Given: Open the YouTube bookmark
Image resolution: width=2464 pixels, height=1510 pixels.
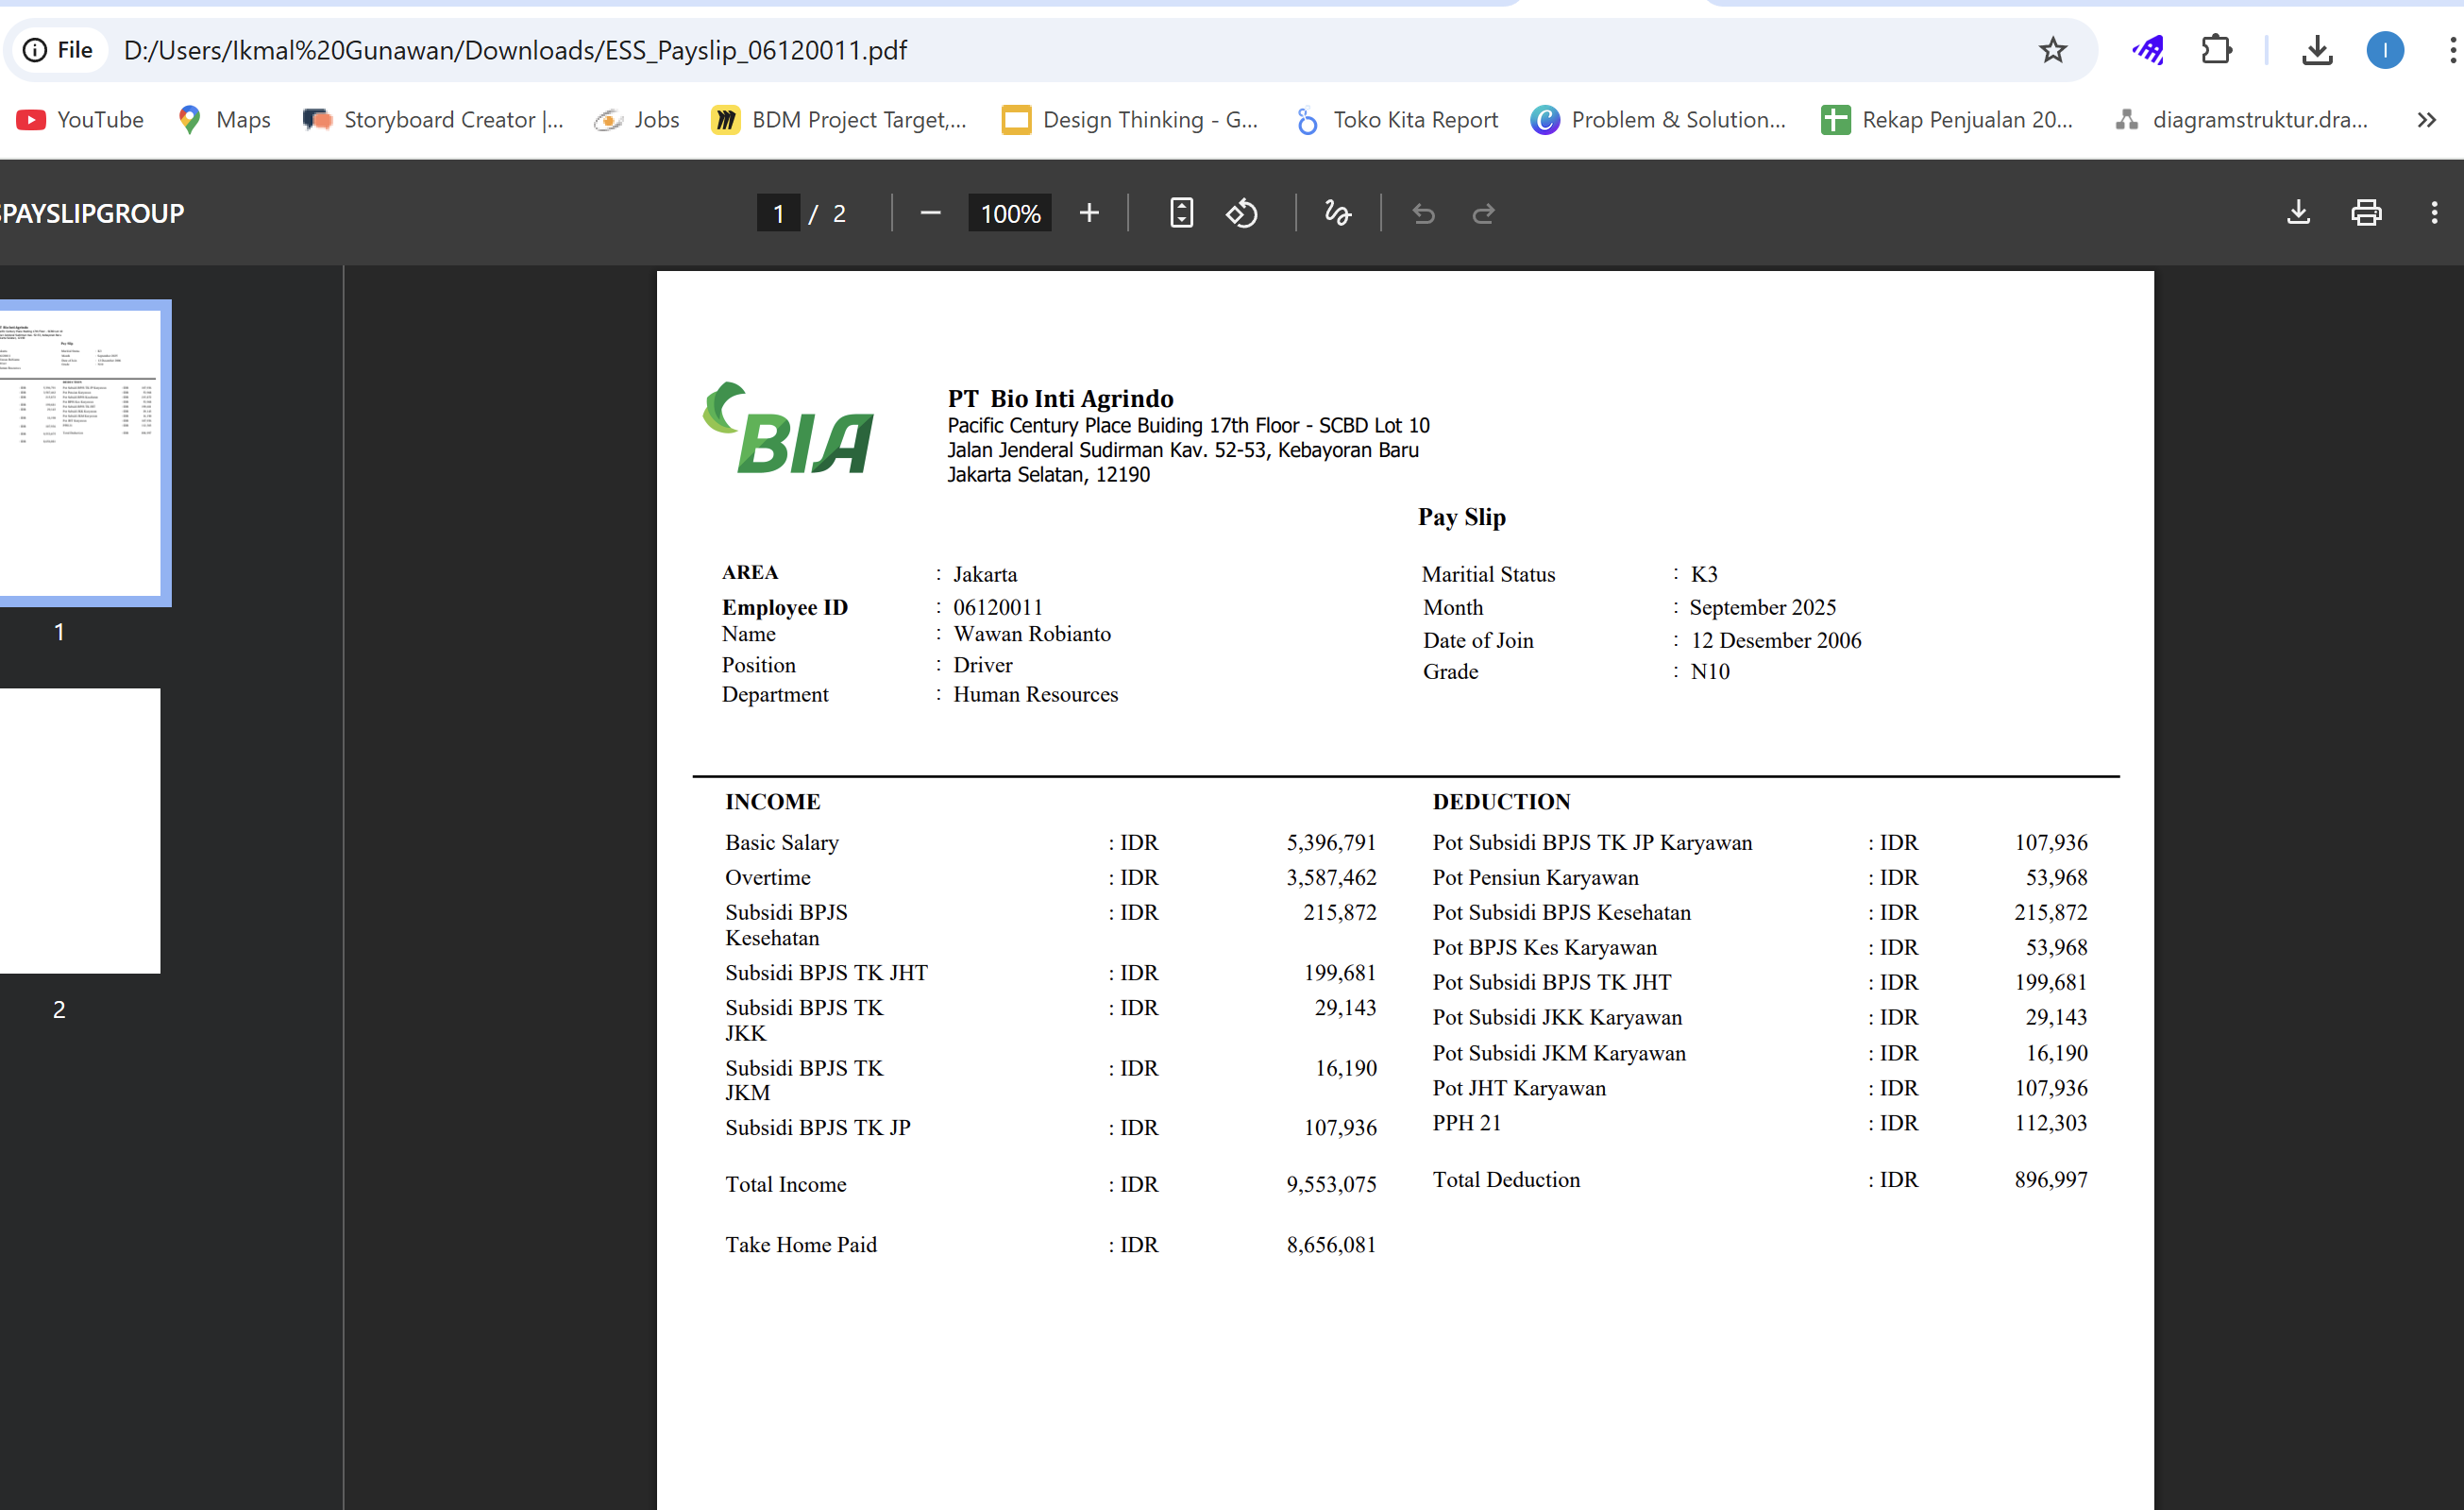Looking at the screenshot, I should 80,120.
